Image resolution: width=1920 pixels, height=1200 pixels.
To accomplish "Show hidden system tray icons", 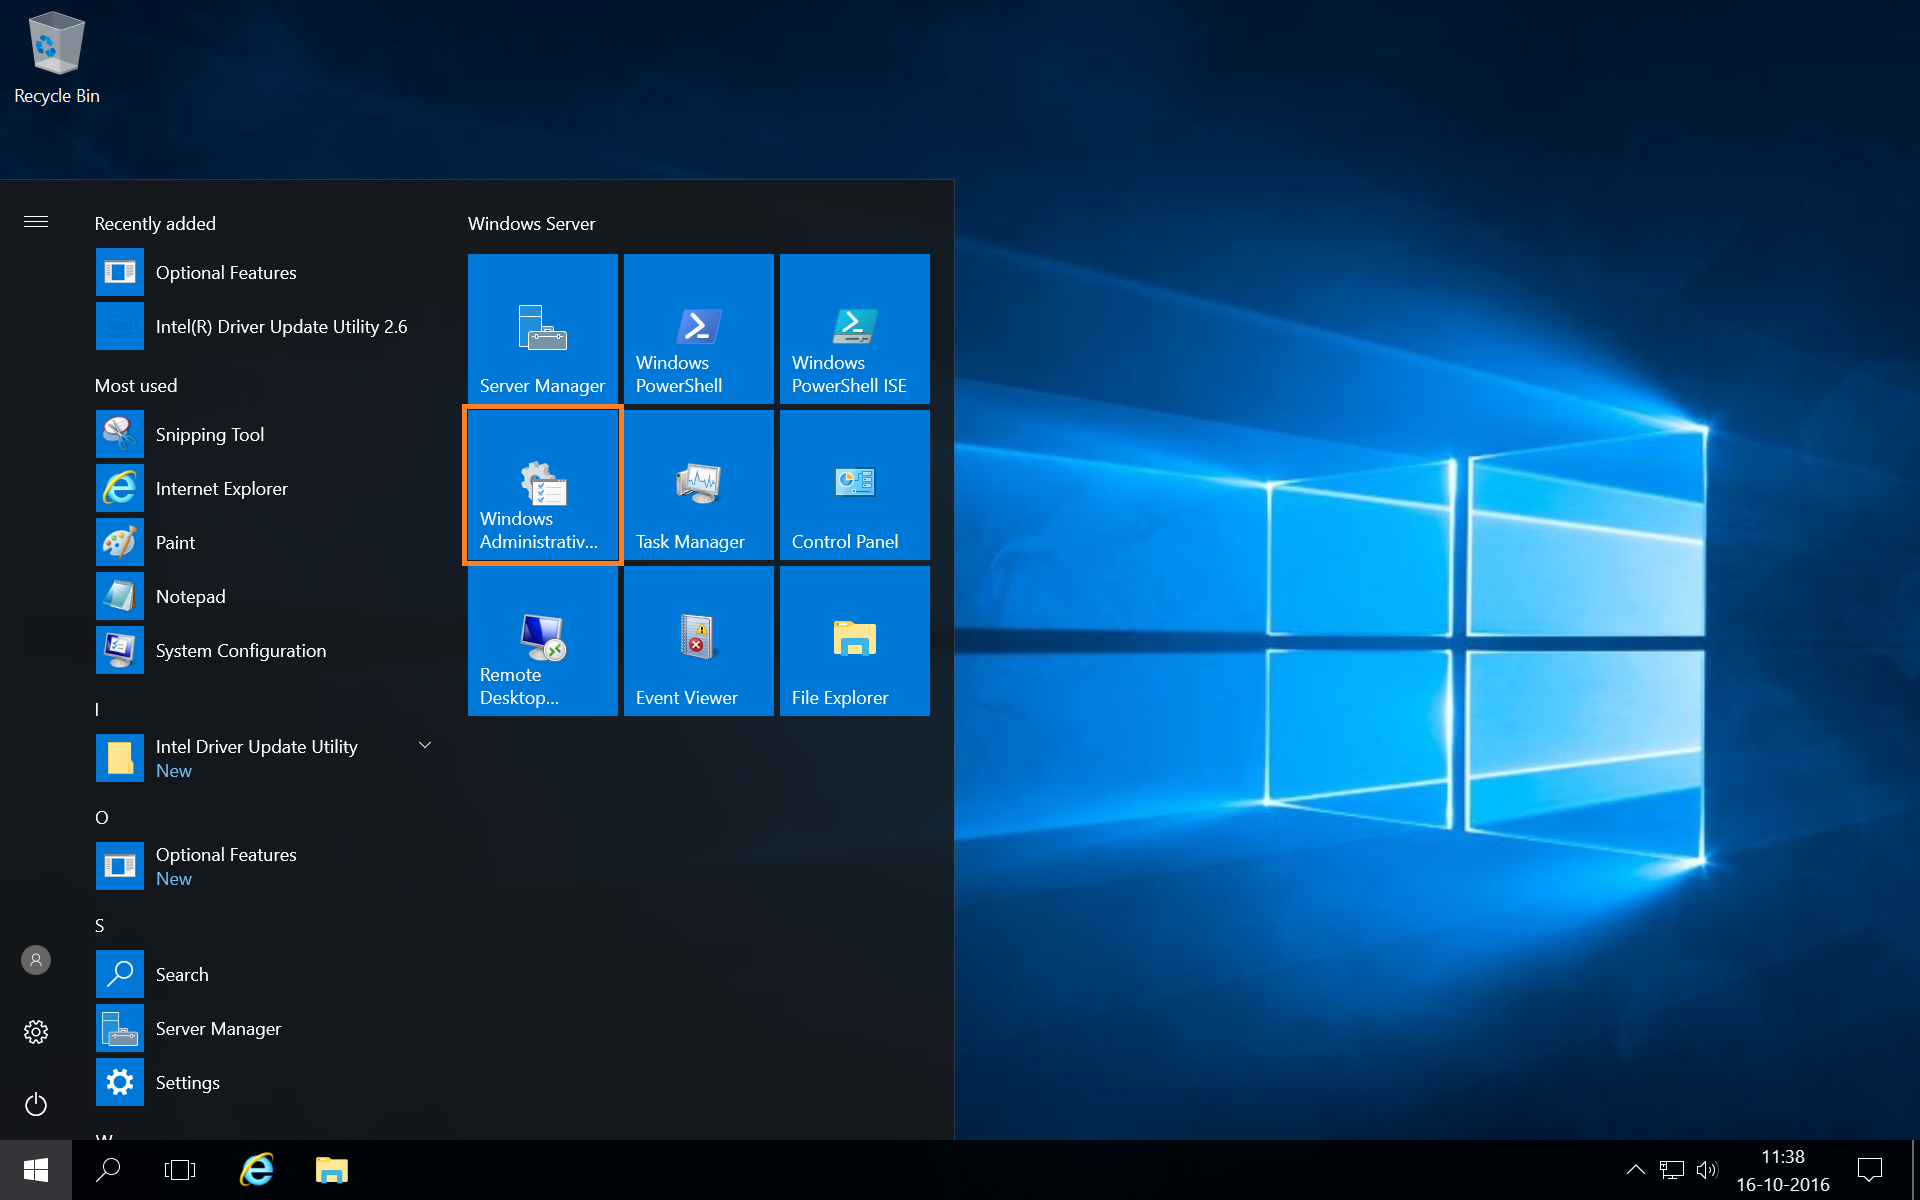I will (1635, 1170).
